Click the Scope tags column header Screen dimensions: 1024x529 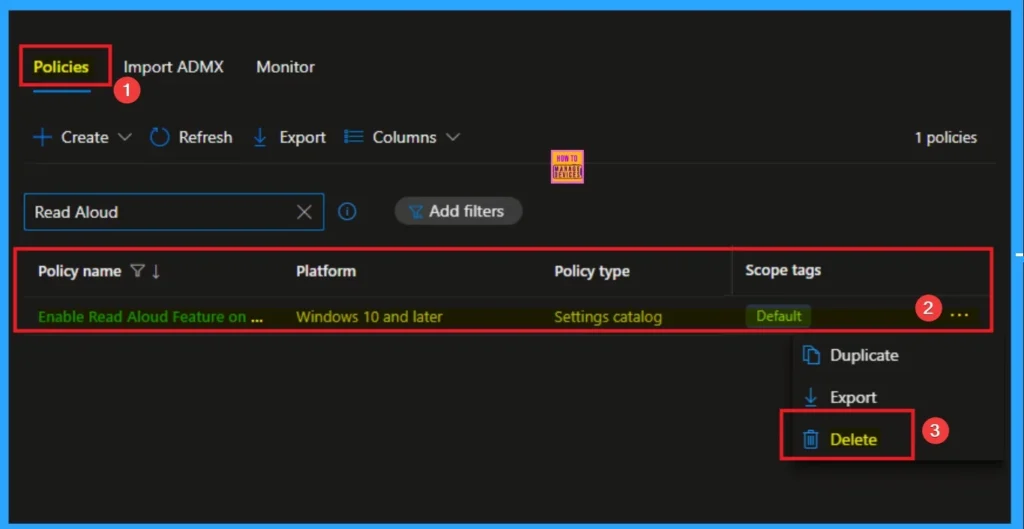(x=783, y=270)
